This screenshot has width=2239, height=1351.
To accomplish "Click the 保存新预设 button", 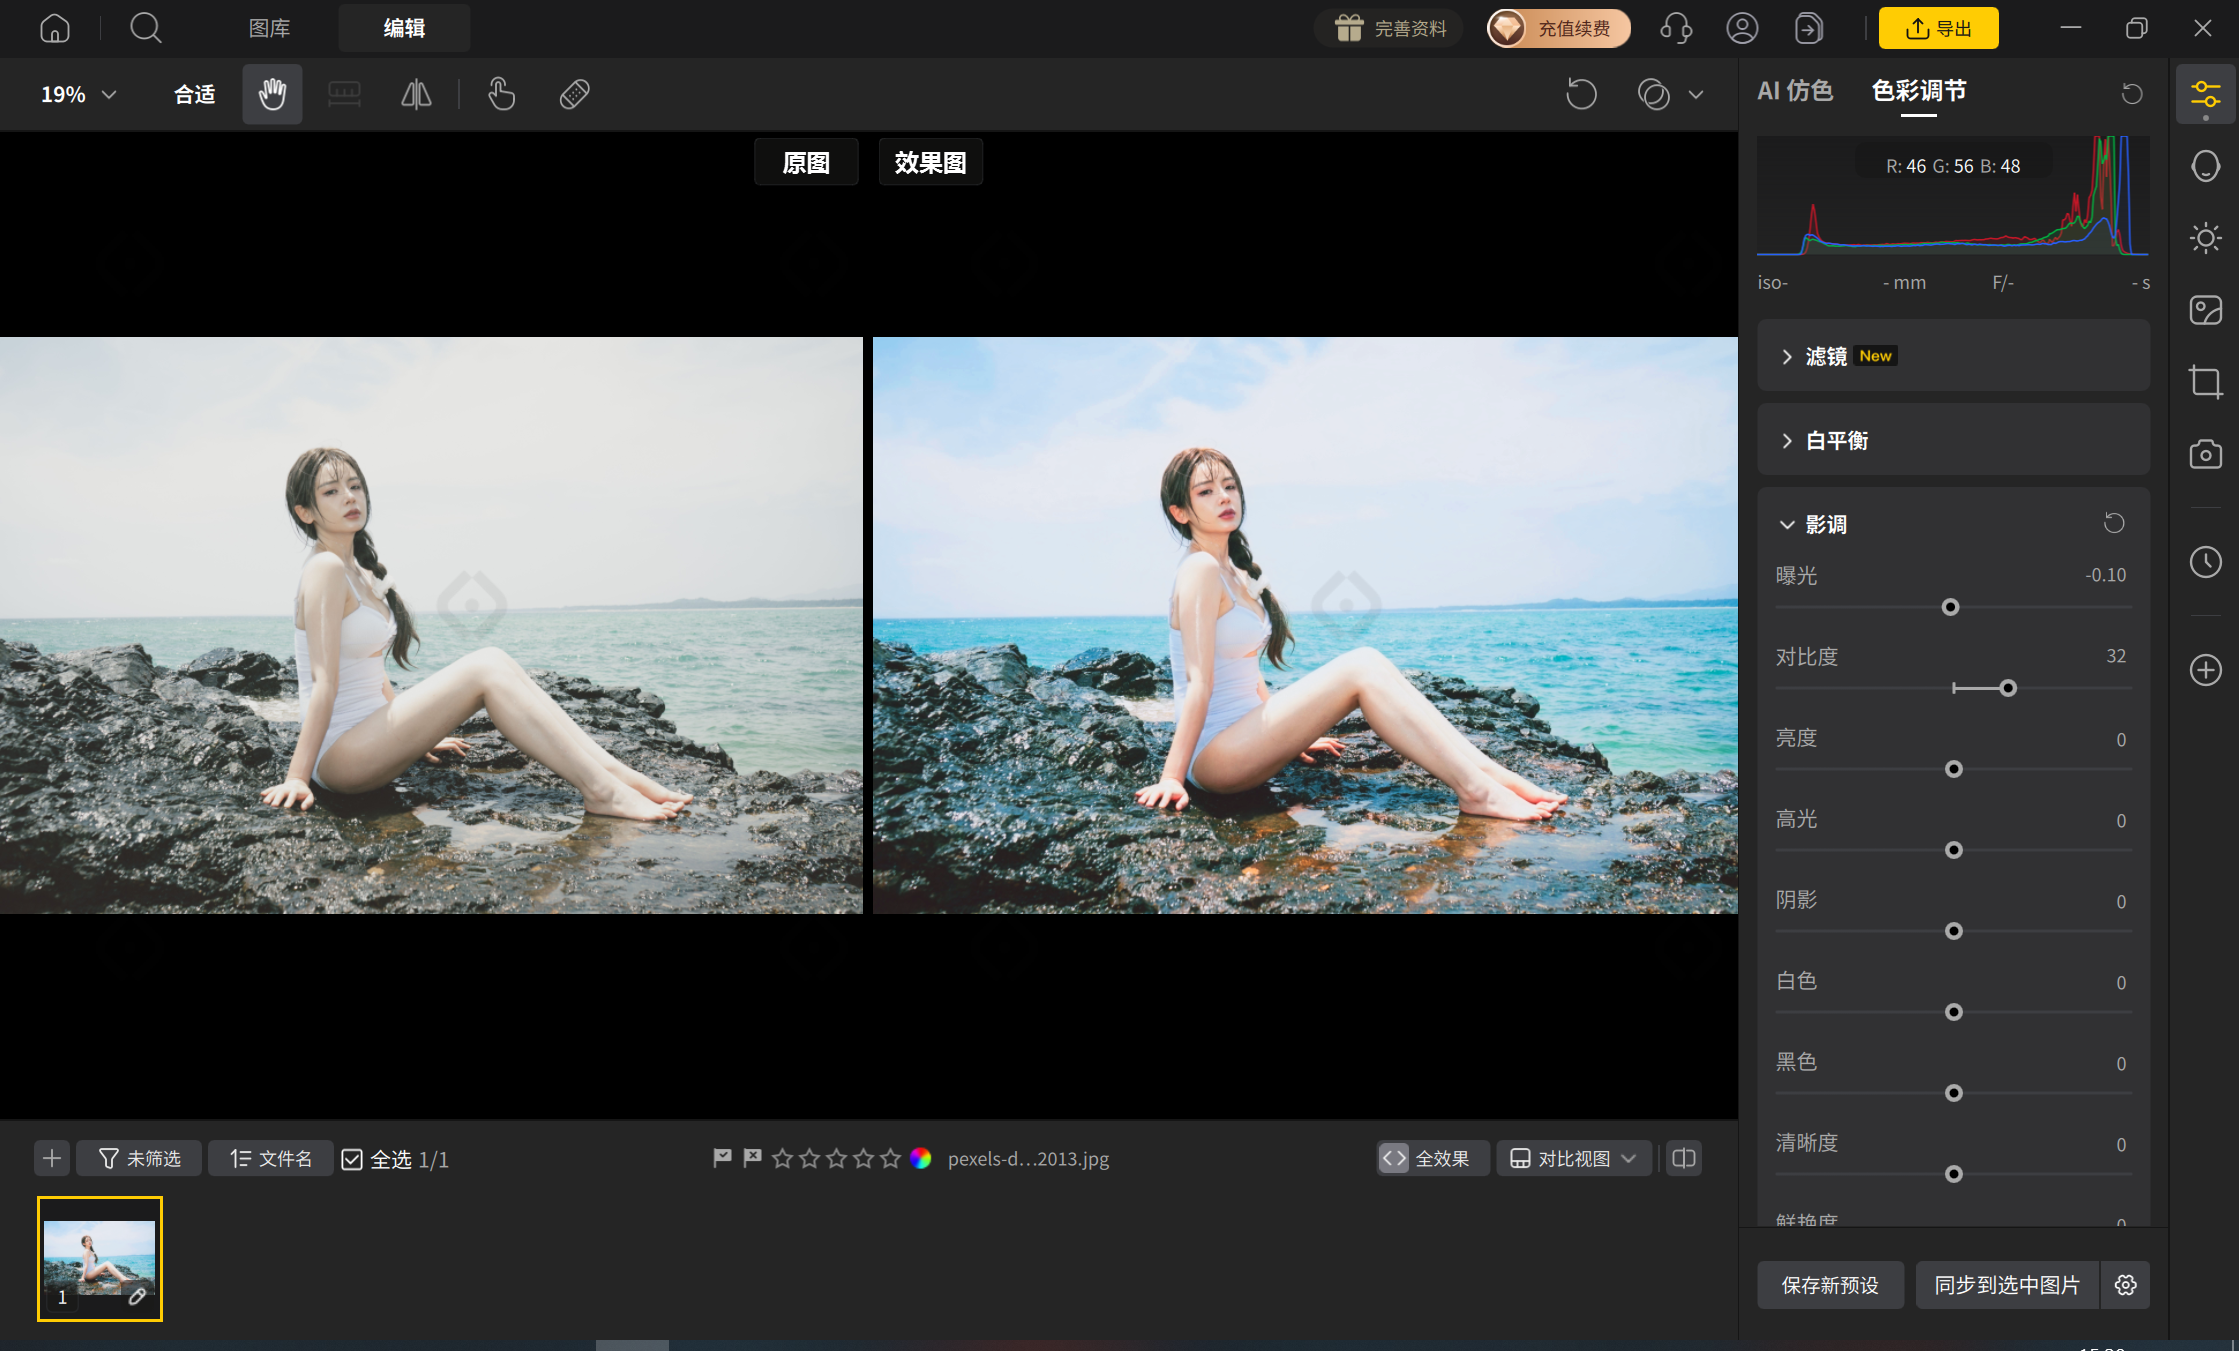I will tap(1830, 1285).
